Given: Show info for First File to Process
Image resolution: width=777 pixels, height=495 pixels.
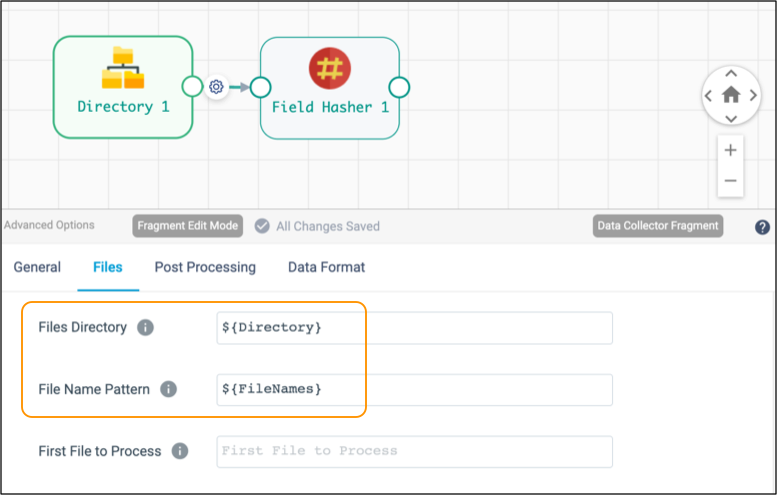Looking at the screenshot, I should click(180, 451).
